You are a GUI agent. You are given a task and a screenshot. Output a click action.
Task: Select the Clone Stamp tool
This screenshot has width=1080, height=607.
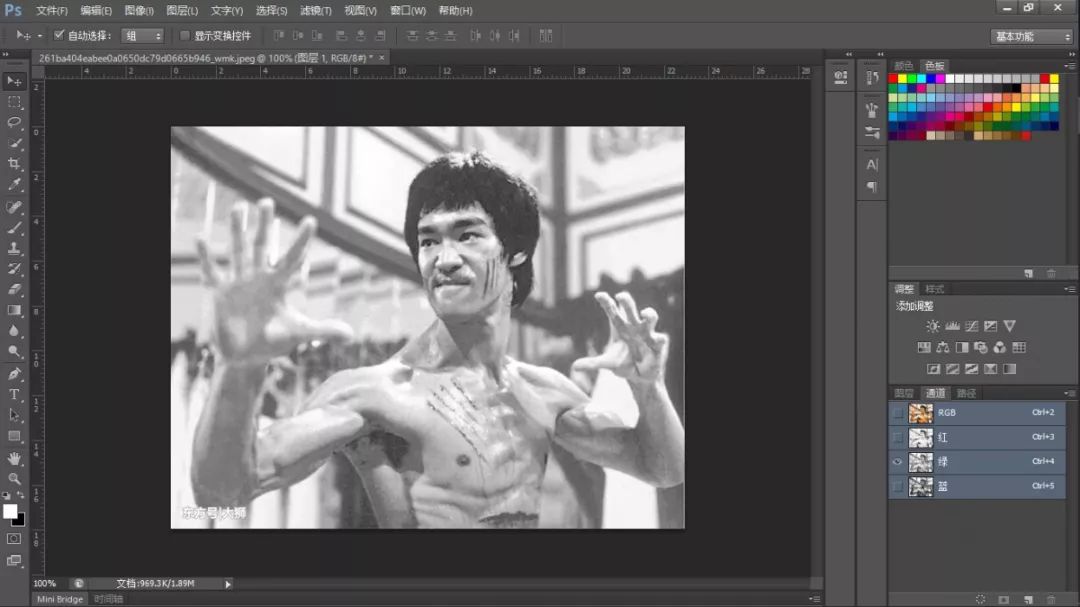tap(14, 249)
